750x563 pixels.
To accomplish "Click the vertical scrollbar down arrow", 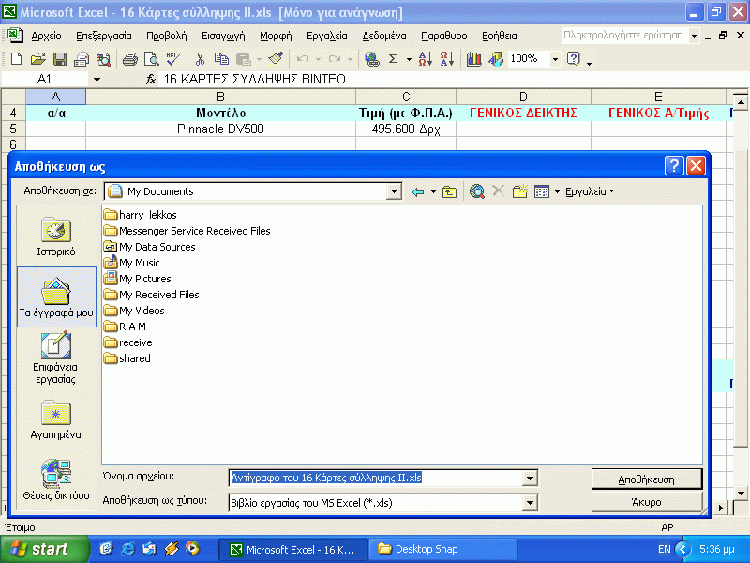I will (740, 493).
